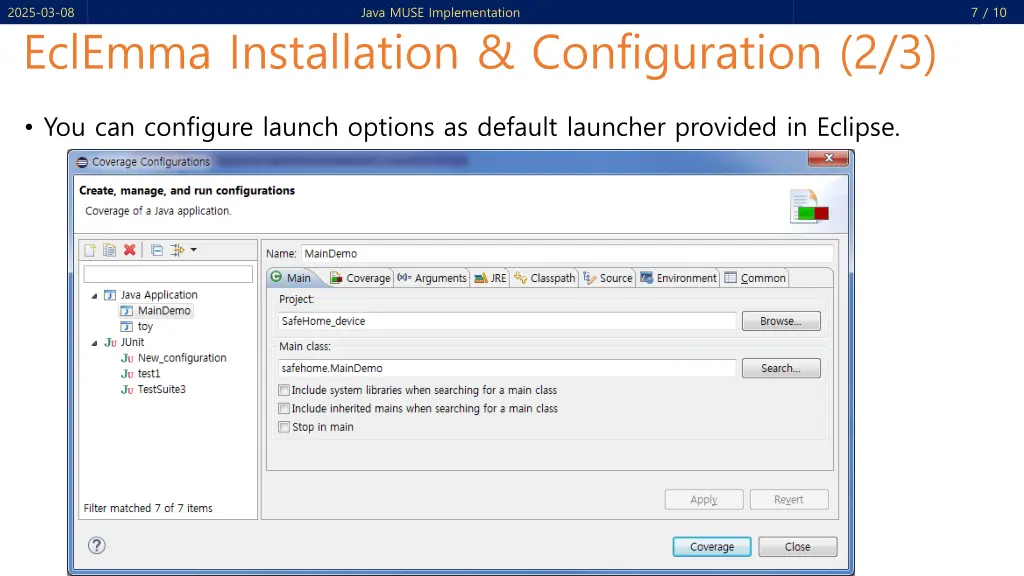Click the JUnit icon next to New_configuration

click(x=127, y=358)
